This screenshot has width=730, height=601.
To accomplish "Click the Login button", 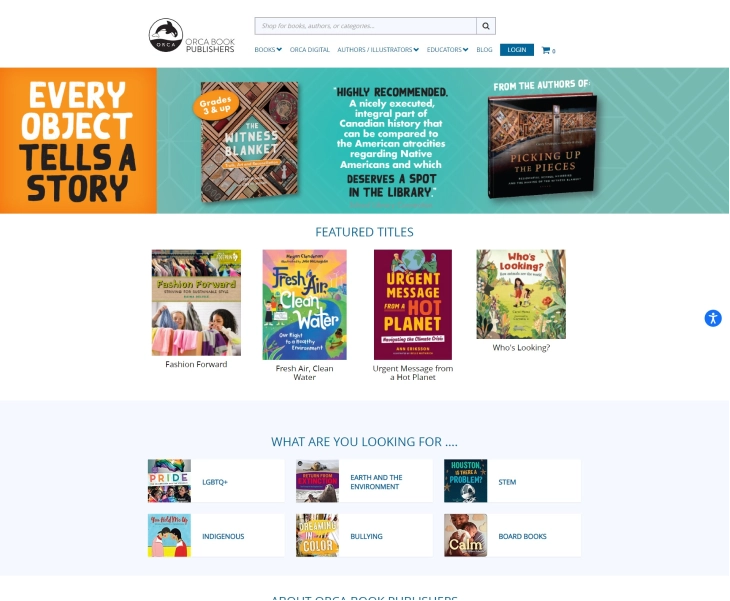I will (x=517, y=50).
